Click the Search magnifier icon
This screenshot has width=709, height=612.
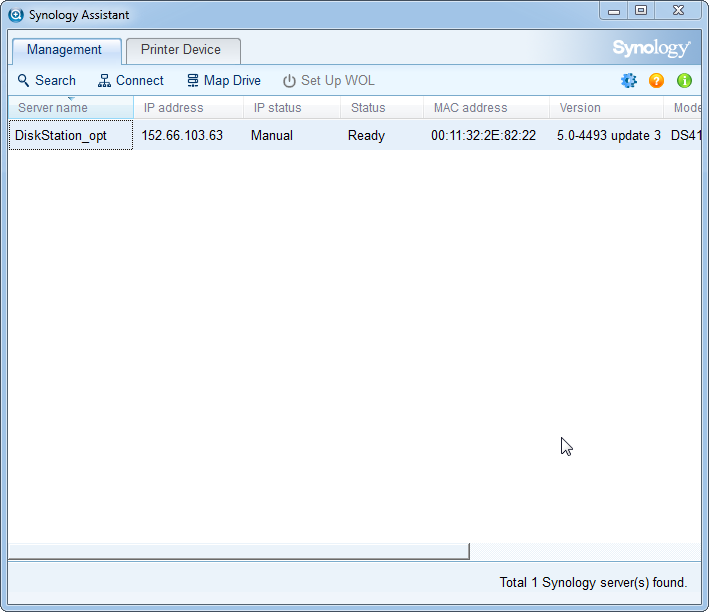pos(24,81)
